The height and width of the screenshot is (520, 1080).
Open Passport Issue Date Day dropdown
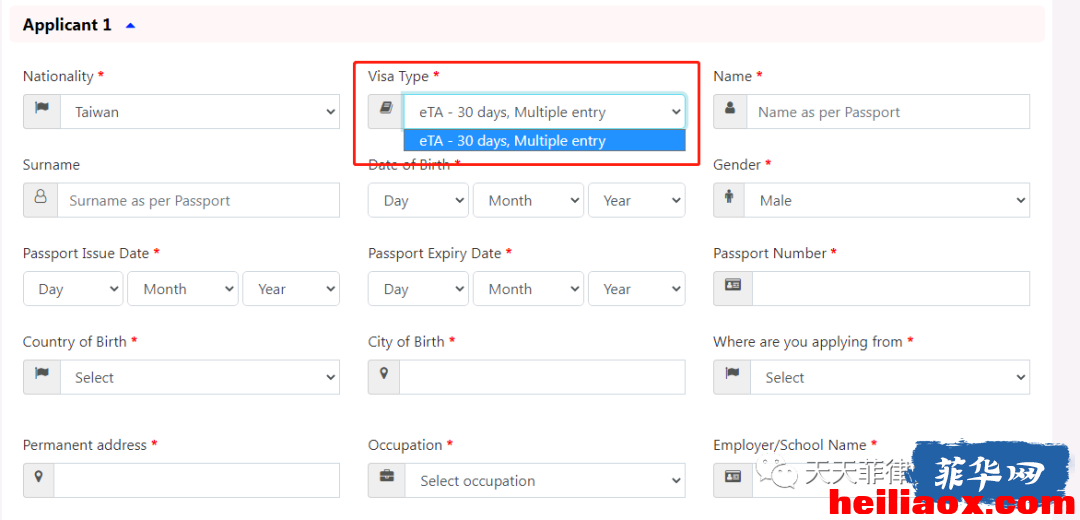(73, 289)
